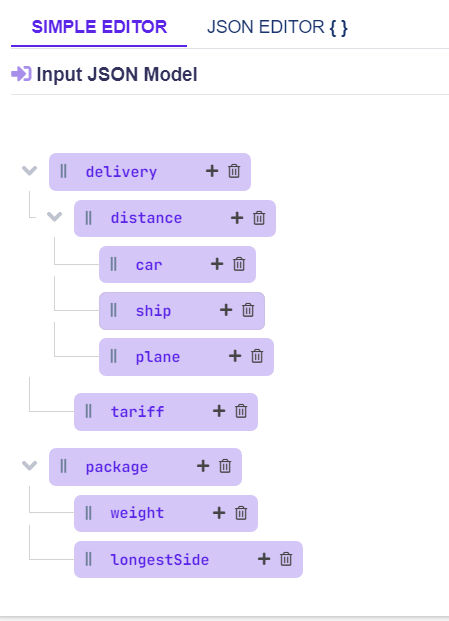The width and height of the screenshot is (449, 621).
Task: Select the ship node label
Action: (x=153, y=311)
